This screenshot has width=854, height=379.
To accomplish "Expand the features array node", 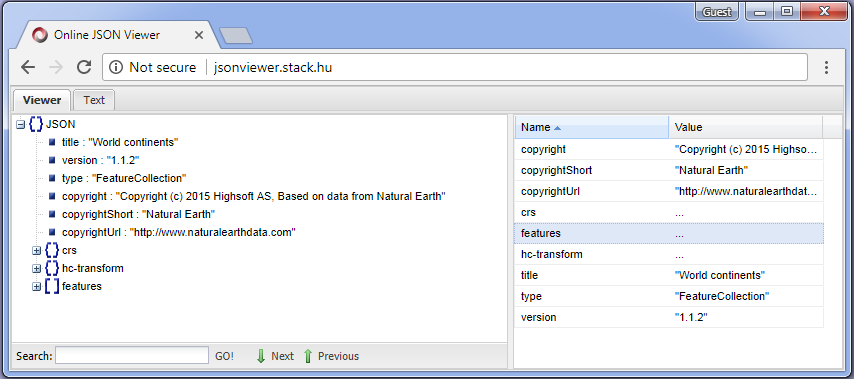I will pyautogui.click(x=36, y=287).
